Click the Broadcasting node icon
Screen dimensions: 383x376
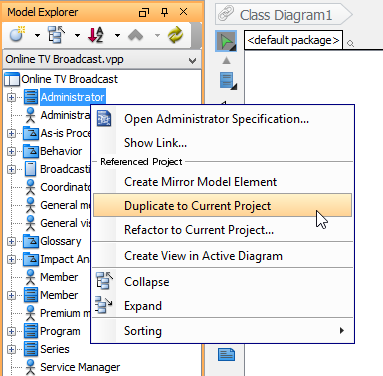[31, 169]
